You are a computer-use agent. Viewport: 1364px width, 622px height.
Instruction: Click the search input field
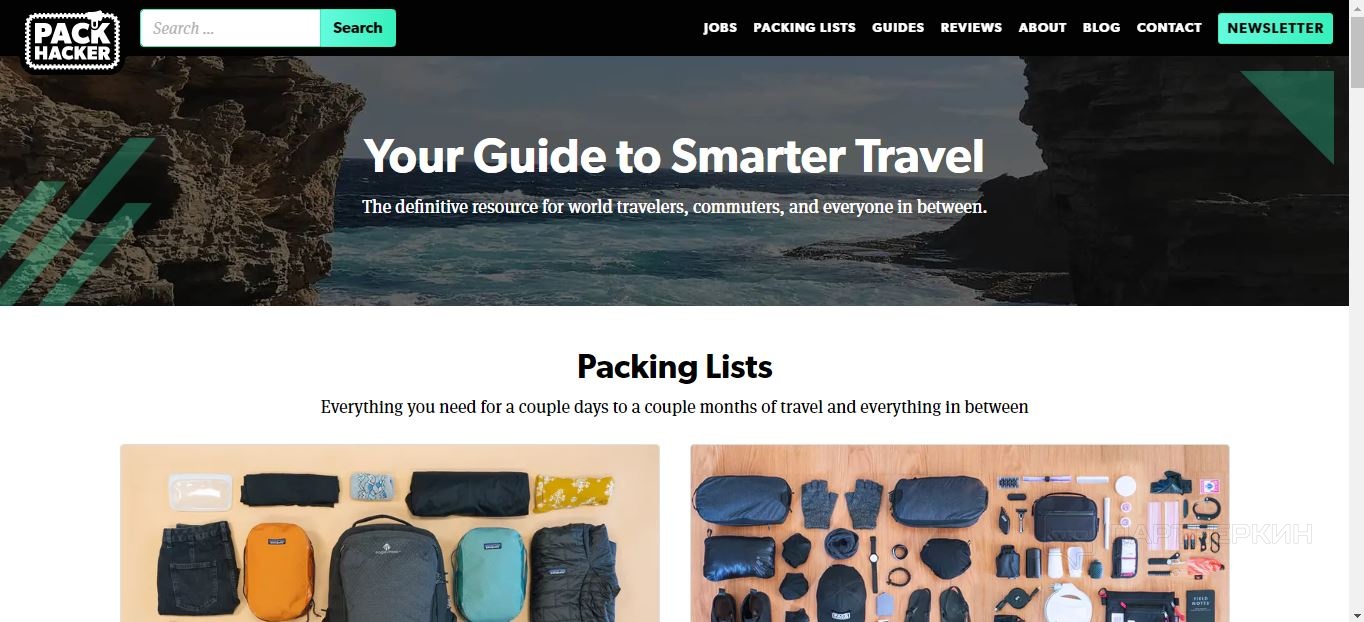click(230, 28)
